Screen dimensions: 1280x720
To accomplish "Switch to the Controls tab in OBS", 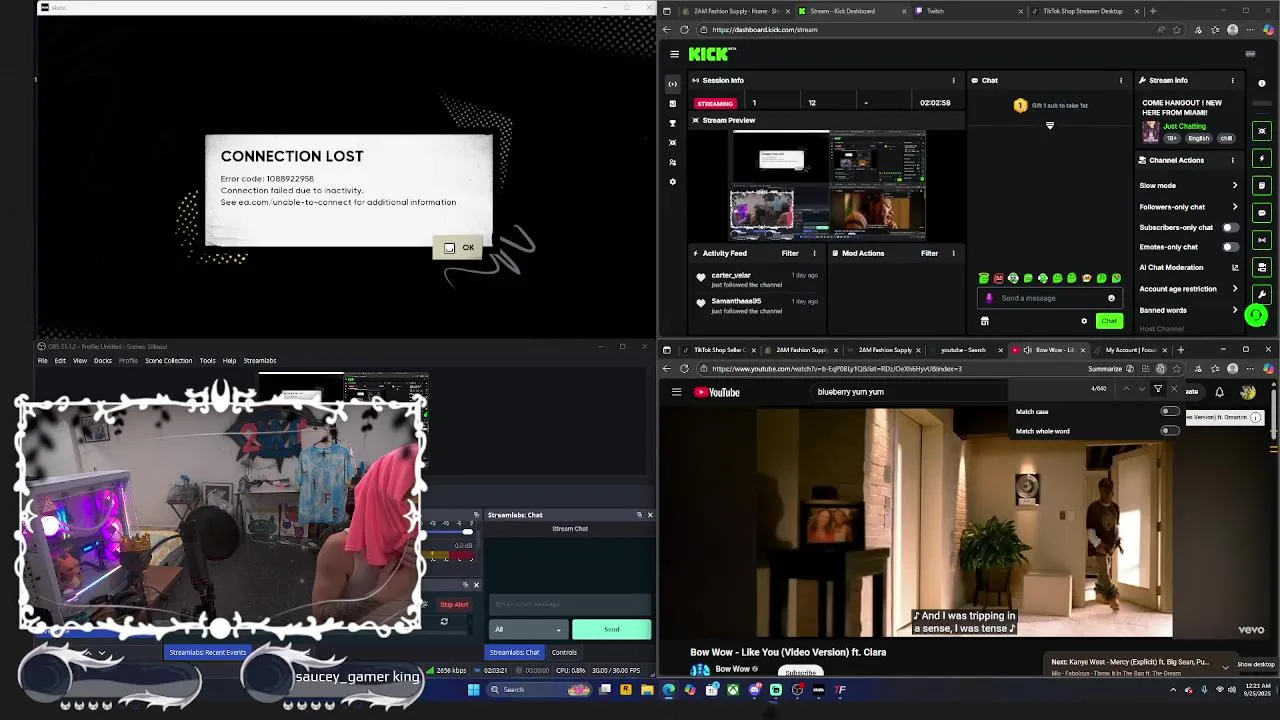I will pyautogui.click(x=564, y=652).
